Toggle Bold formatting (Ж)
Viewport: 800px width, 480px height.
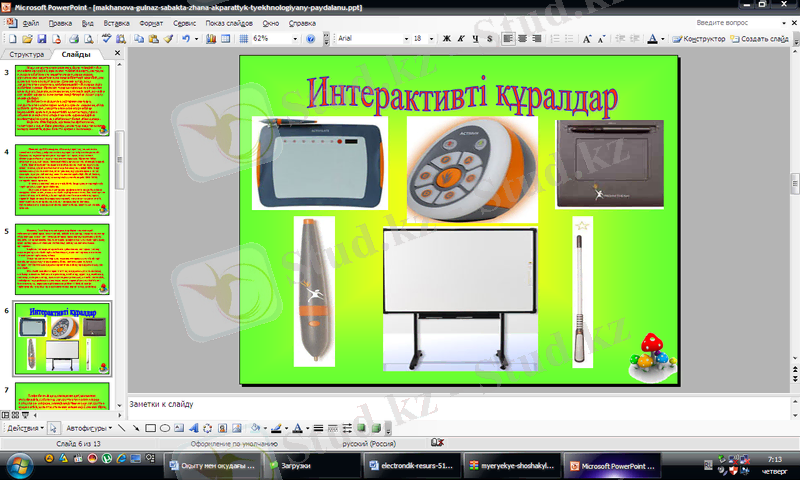446,38
